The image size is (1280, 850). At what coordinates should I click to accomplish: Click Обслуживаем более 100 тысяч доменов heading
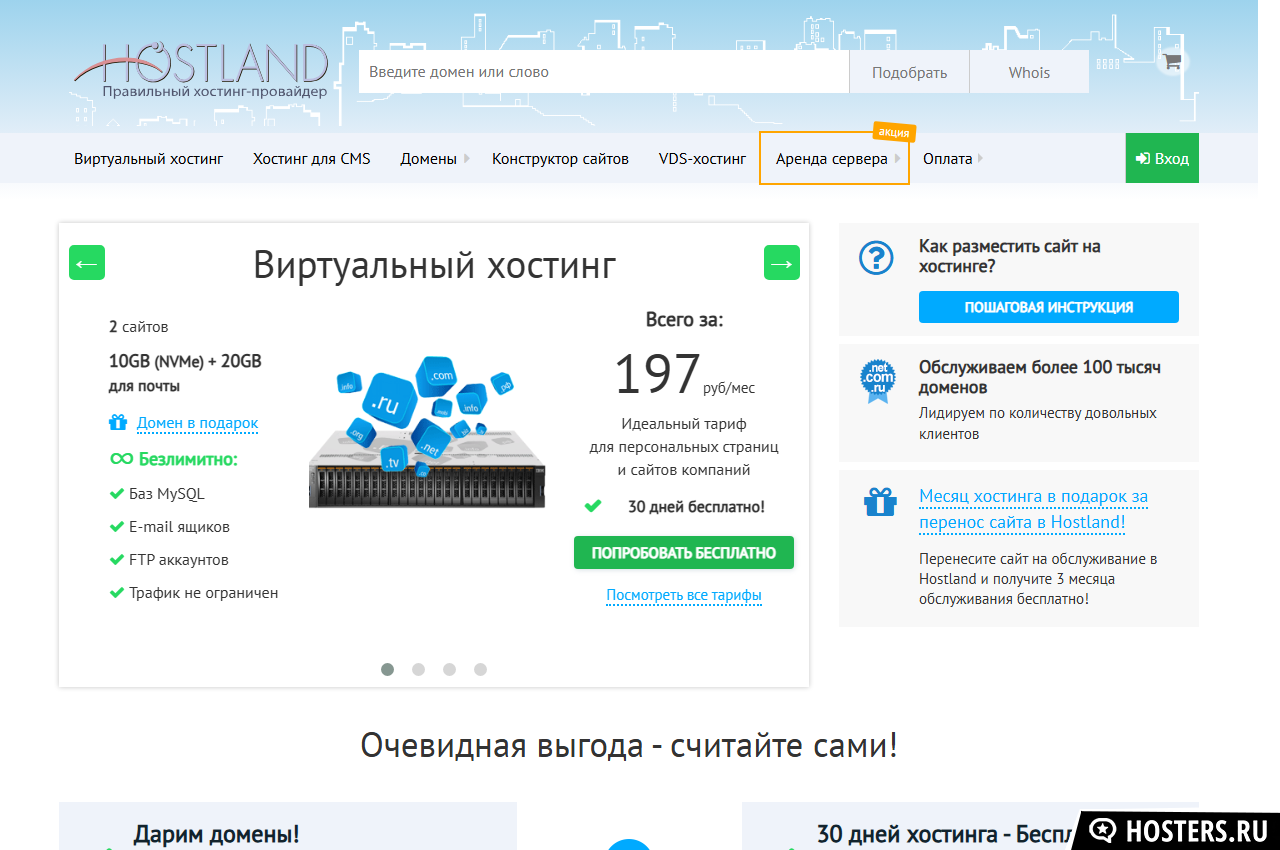1040,377
